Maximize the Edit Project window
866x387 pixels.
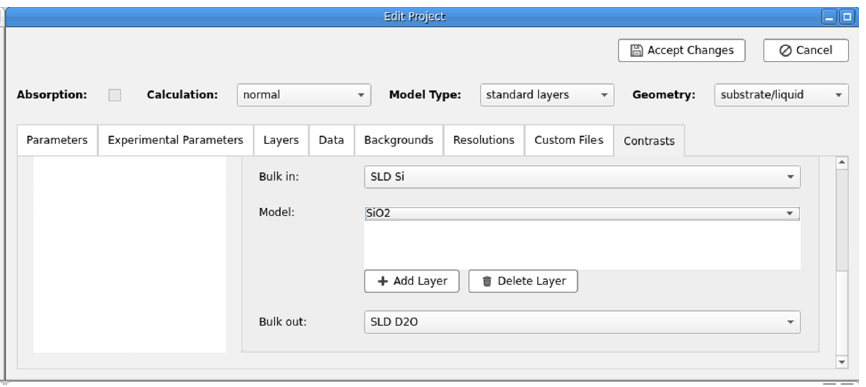[847, 17]
